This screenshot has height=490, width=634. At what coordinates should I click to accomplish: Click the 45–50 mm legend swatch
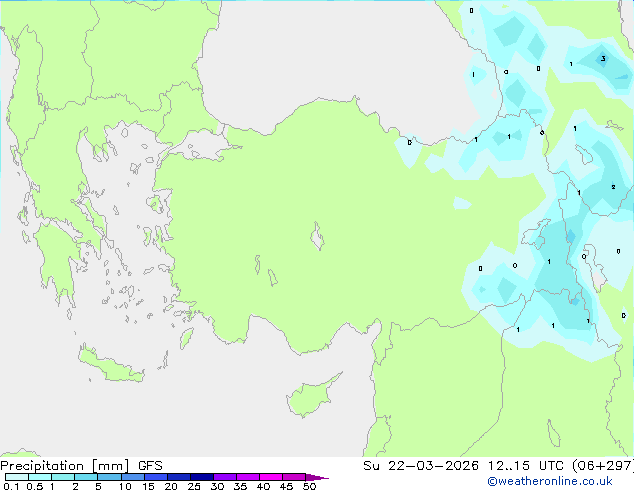[x=294, y=477]
